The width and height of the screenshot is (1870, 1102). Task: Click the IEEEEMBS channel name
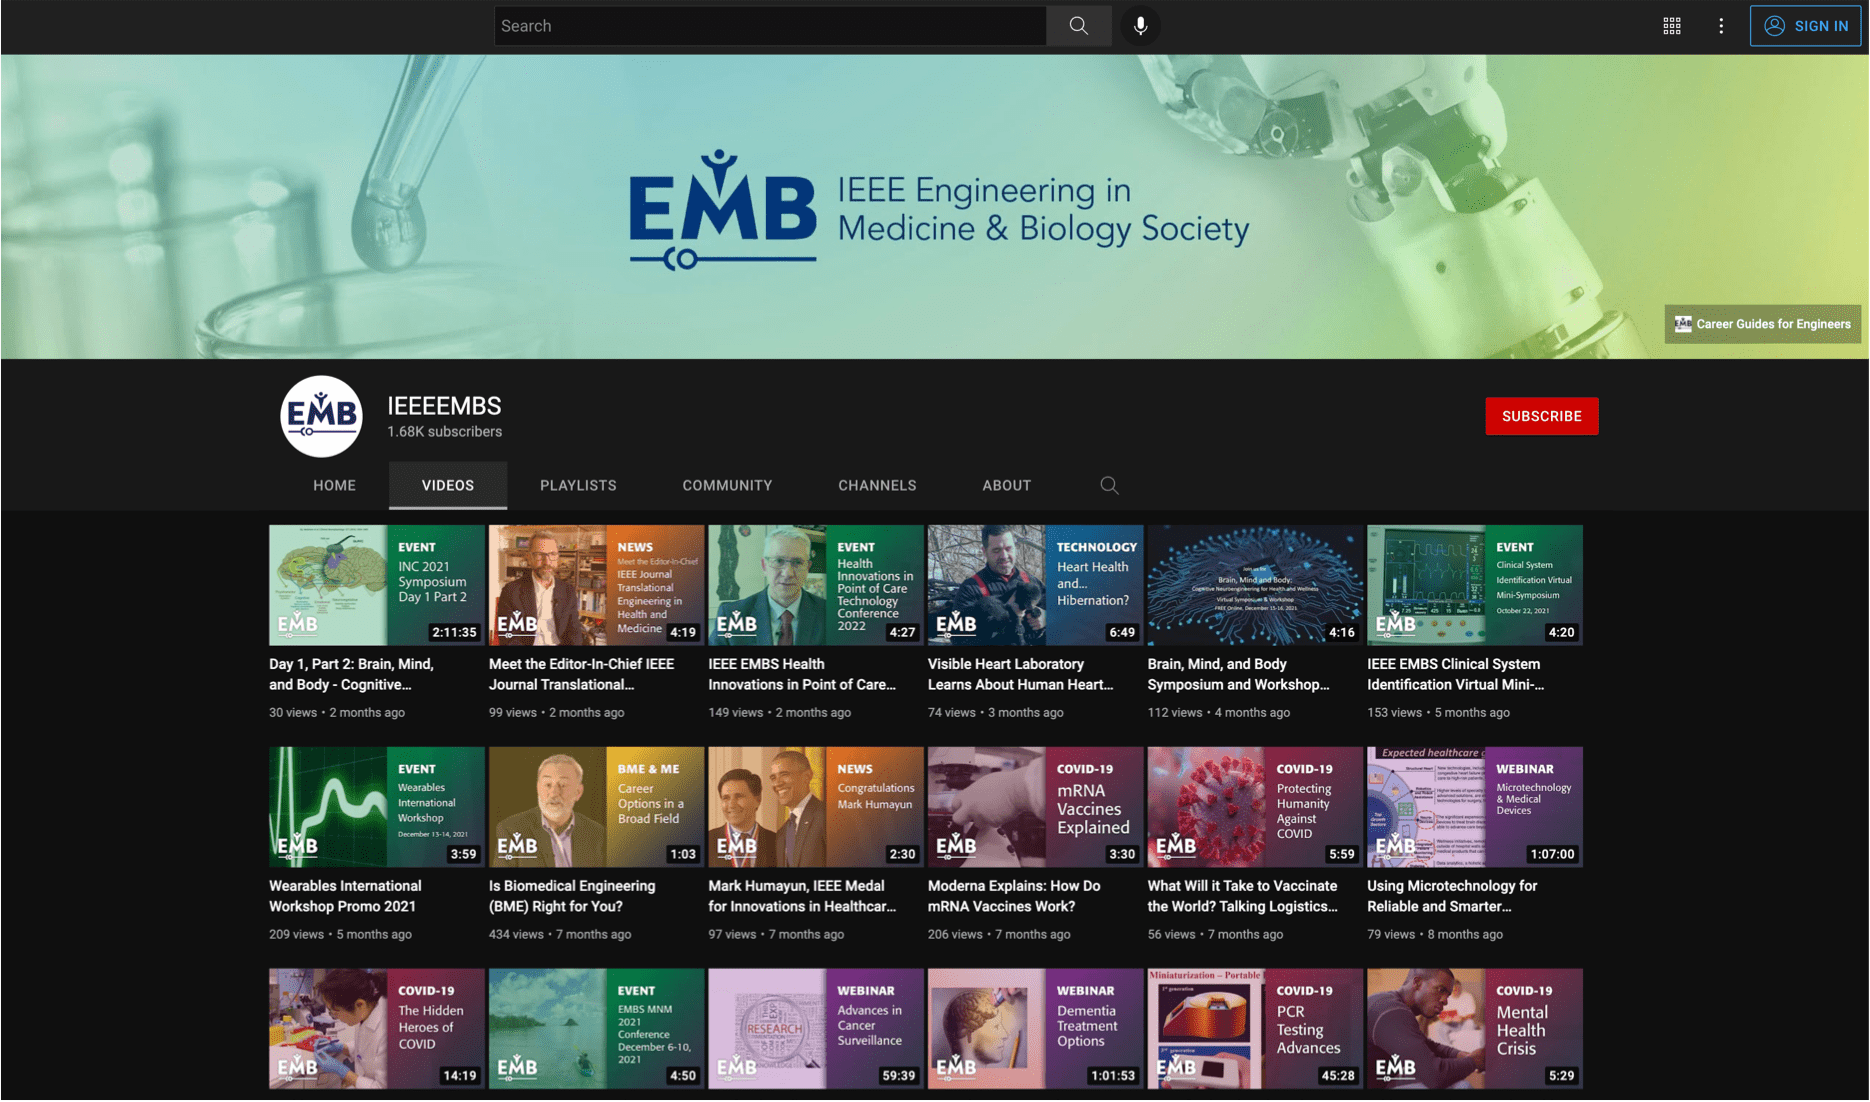click(x=444, y=406)
